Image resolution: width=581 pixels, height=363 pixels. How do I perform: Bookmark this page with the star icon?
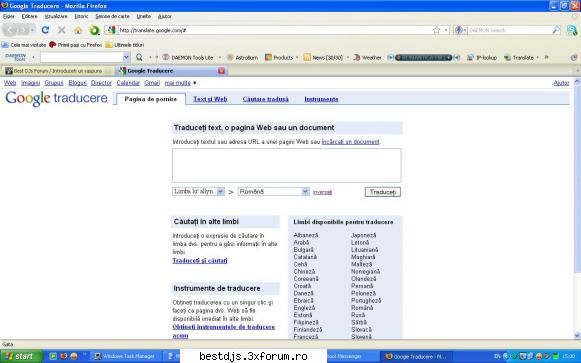[x=436, y=30]
